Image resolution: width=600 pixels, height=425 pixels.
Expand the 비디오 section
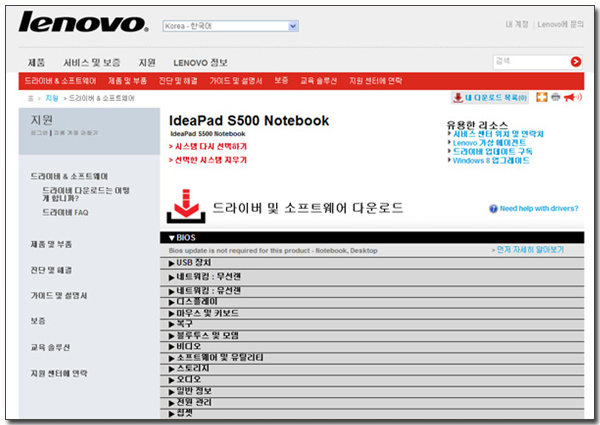(x=372, y=347)
